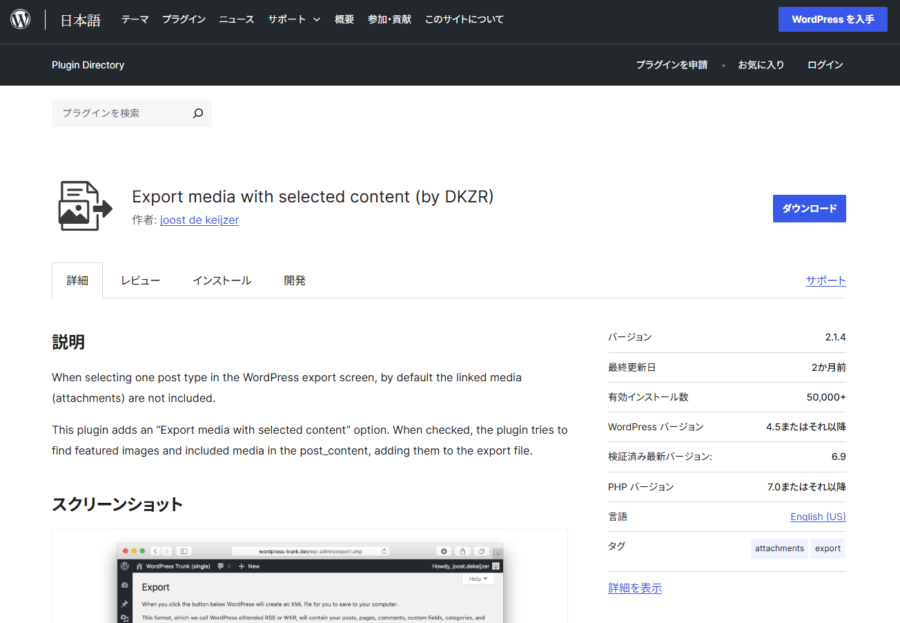Image resolution: width=900 pixels, height=623 pixels.
Task: Open the テーマ menu item
Action: point(135,19)
